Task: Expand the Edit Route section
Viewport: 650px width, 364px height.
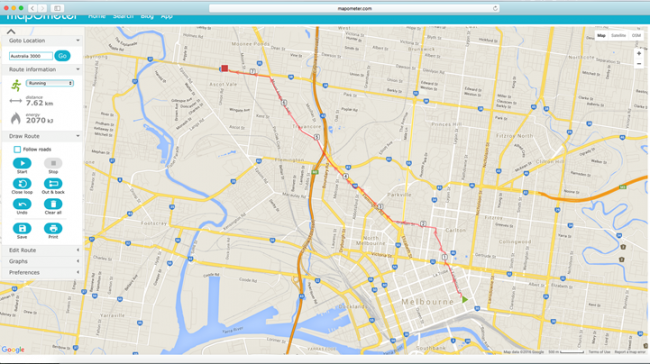Action: [42, 250]
